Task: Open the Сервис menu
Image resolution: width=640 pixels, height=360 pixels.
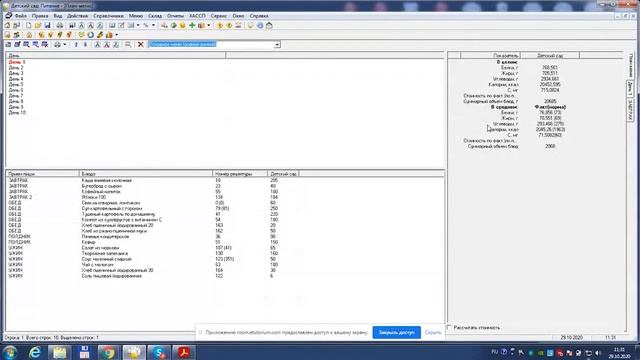Action: coord(219,16)
